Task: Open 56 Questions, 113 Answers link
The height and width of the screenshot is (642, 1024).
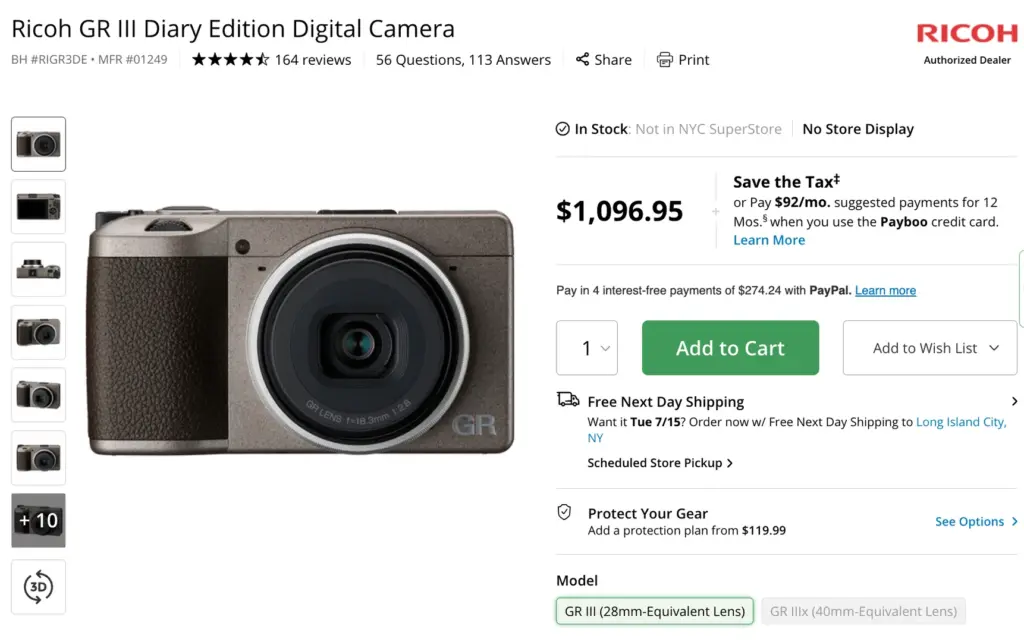Action: (x=463, y=60)
